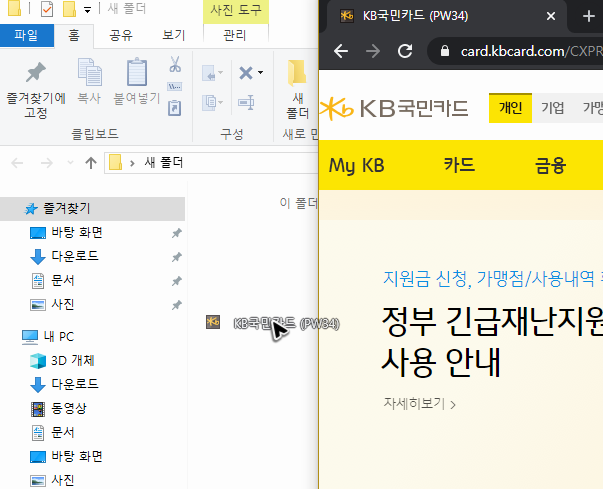
Task: Select the 홈 ribbon tab
Action: point(74,35)
